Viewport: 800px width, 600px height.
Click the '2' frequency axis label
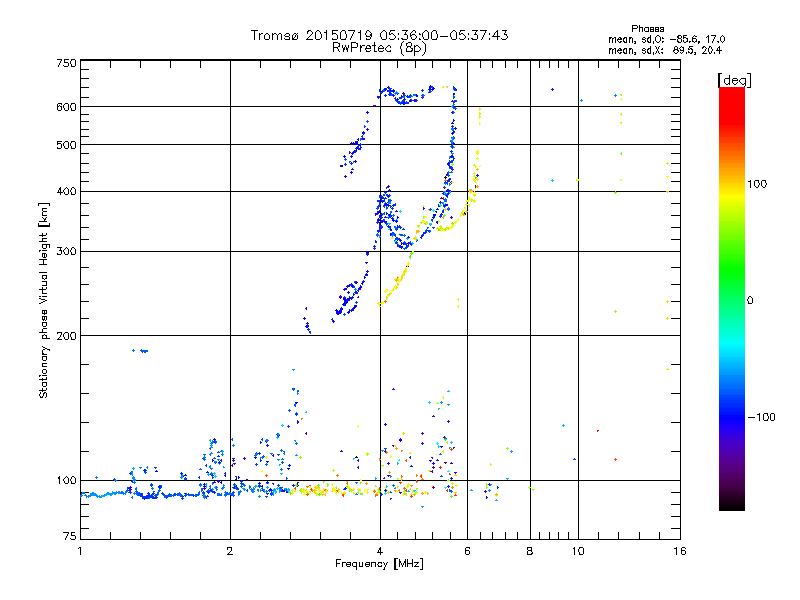point(230,551)
